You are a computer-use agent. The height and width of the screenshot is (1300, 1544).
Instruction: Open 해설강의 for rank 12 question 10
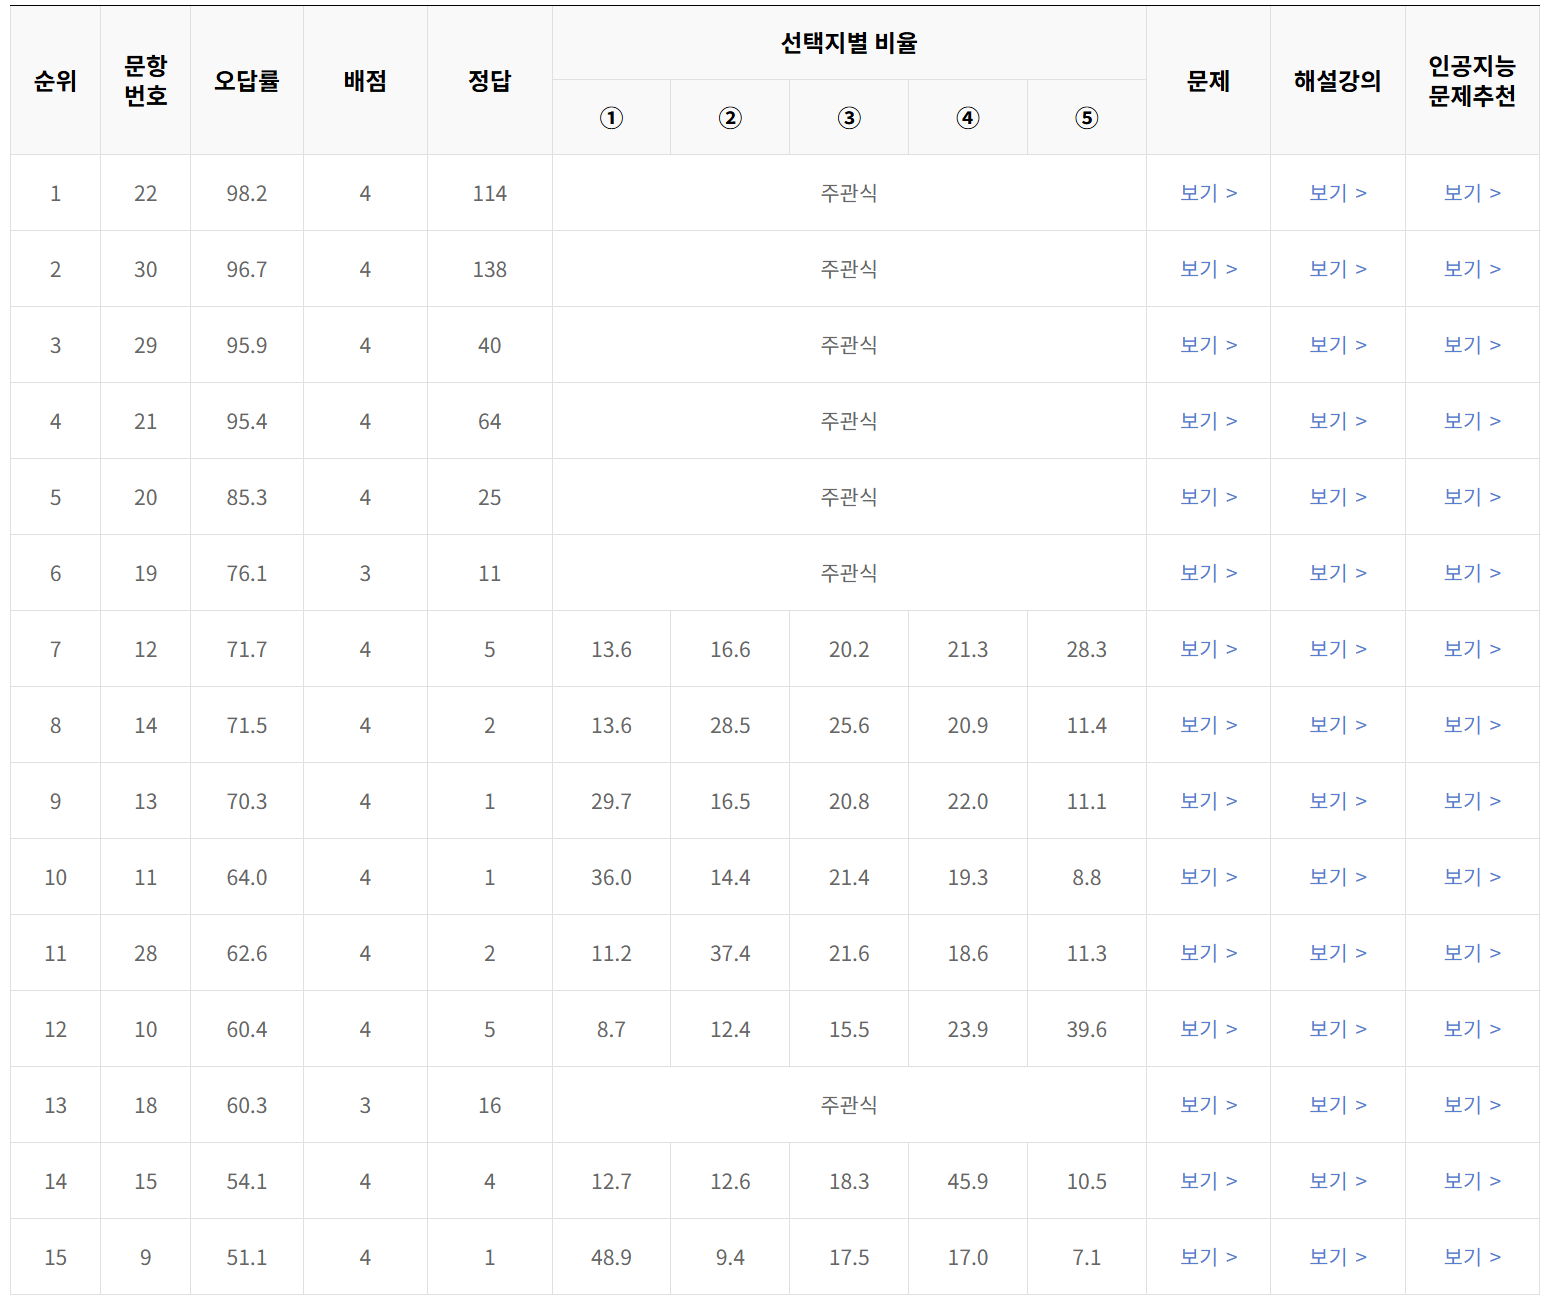point(1337,1029)
